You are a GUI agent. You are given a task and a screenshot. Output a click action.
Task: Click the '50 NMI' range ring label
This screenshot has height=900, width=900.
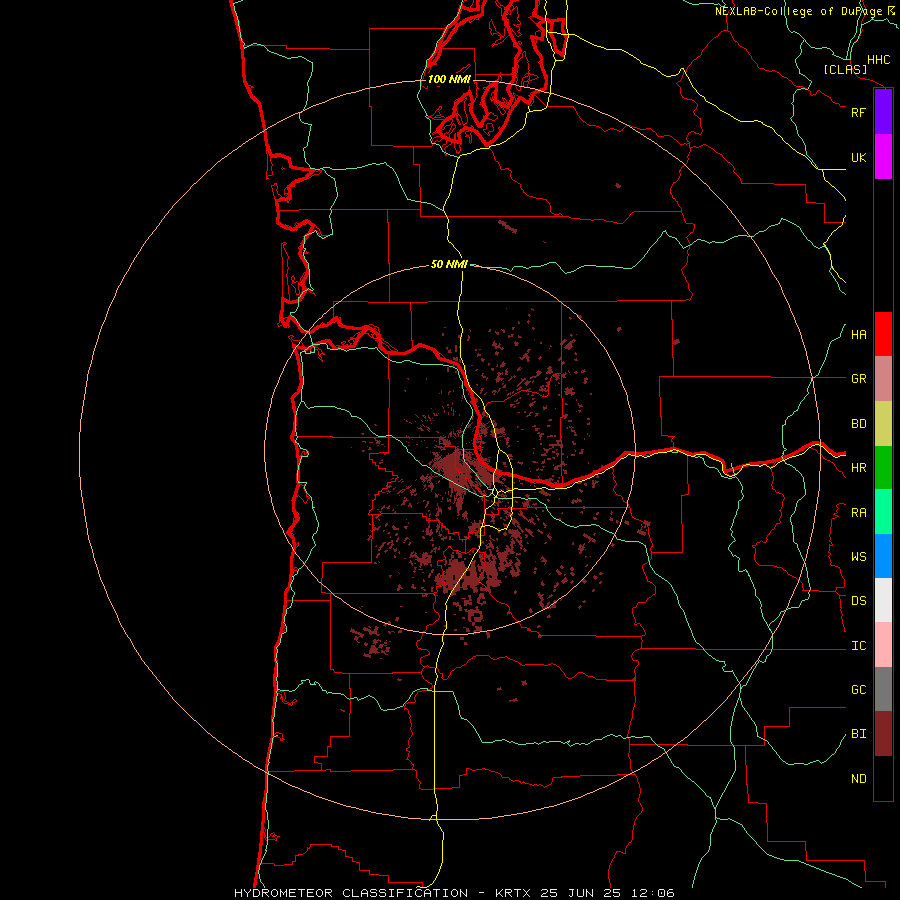click(449, 264)
